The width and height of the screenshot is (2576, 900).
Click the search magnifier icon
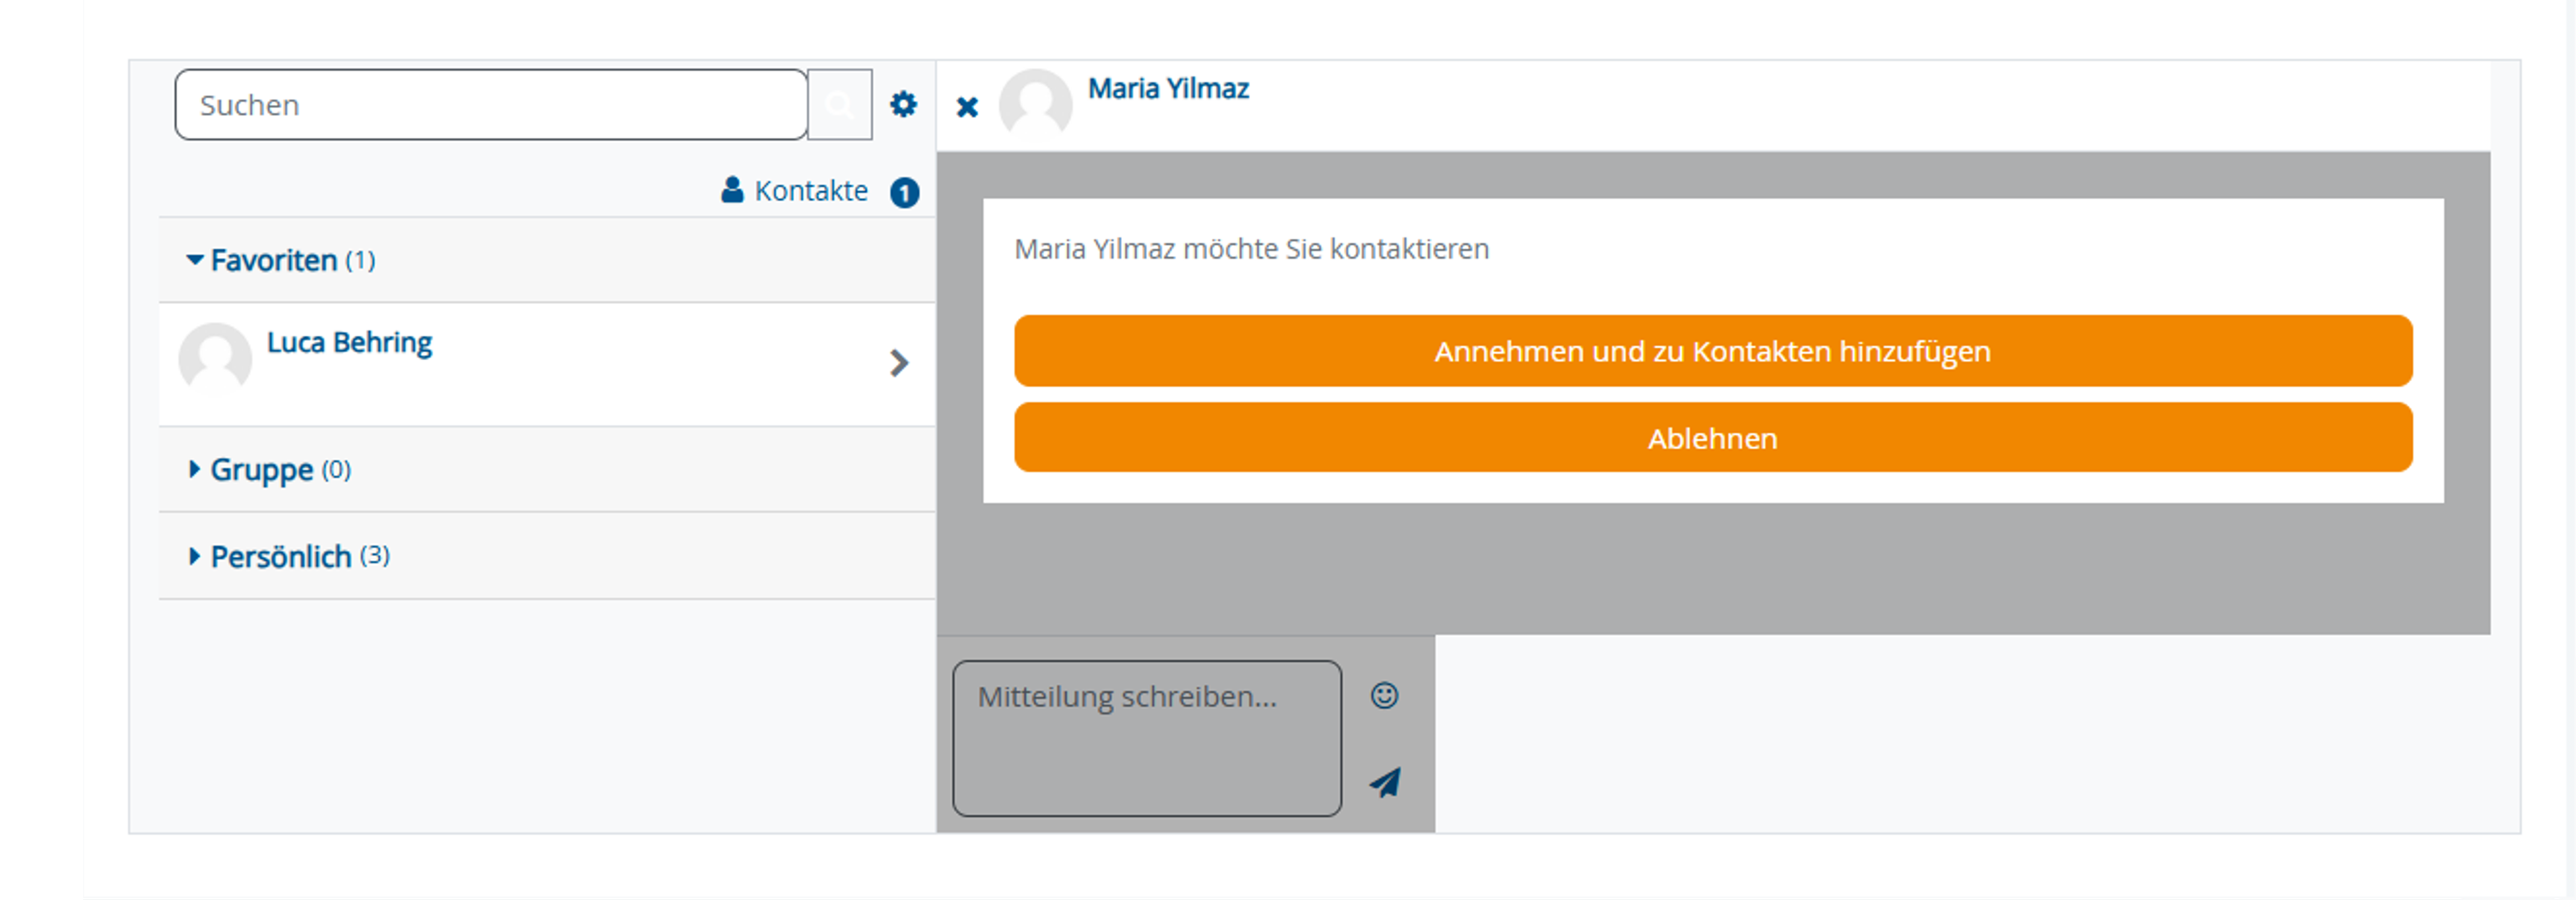click(838, 104)
